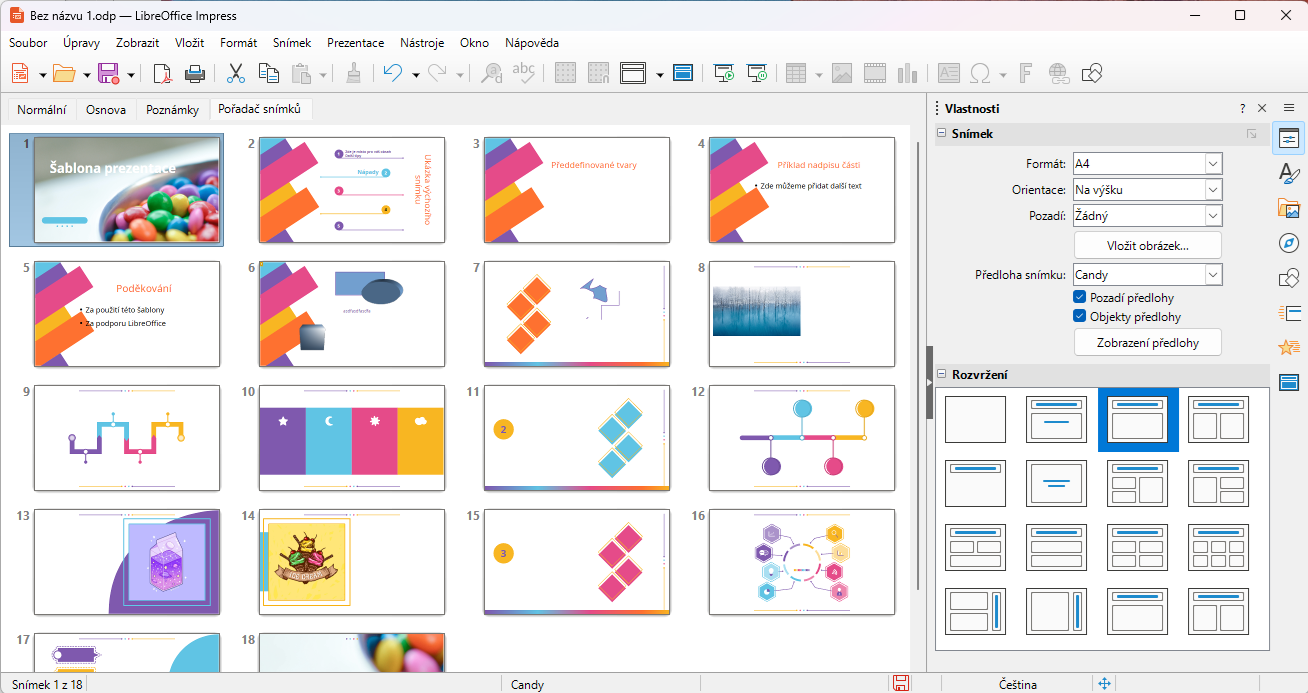
Task: Click Čeština language in status bar
Action: pyautogui.click(x=1018, y=684)
